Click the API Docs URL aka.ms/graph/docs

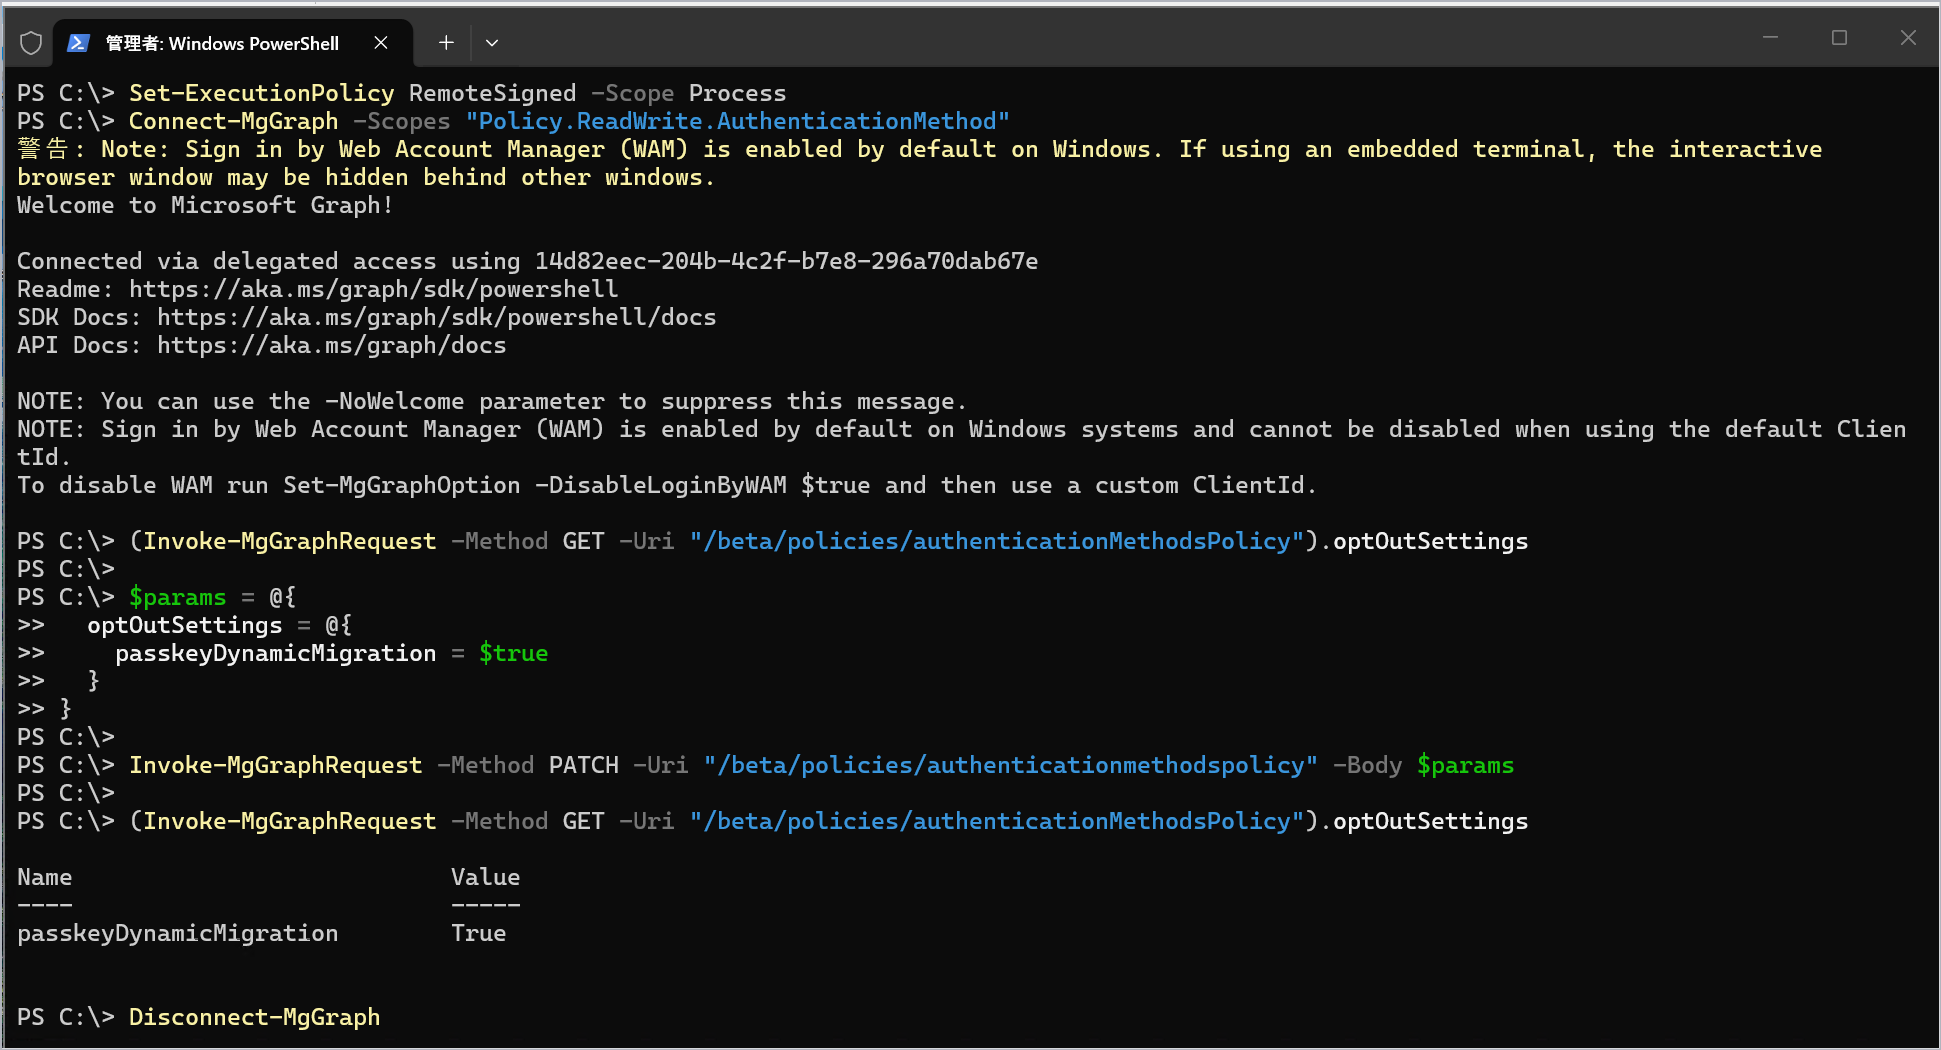pos(332,345)
